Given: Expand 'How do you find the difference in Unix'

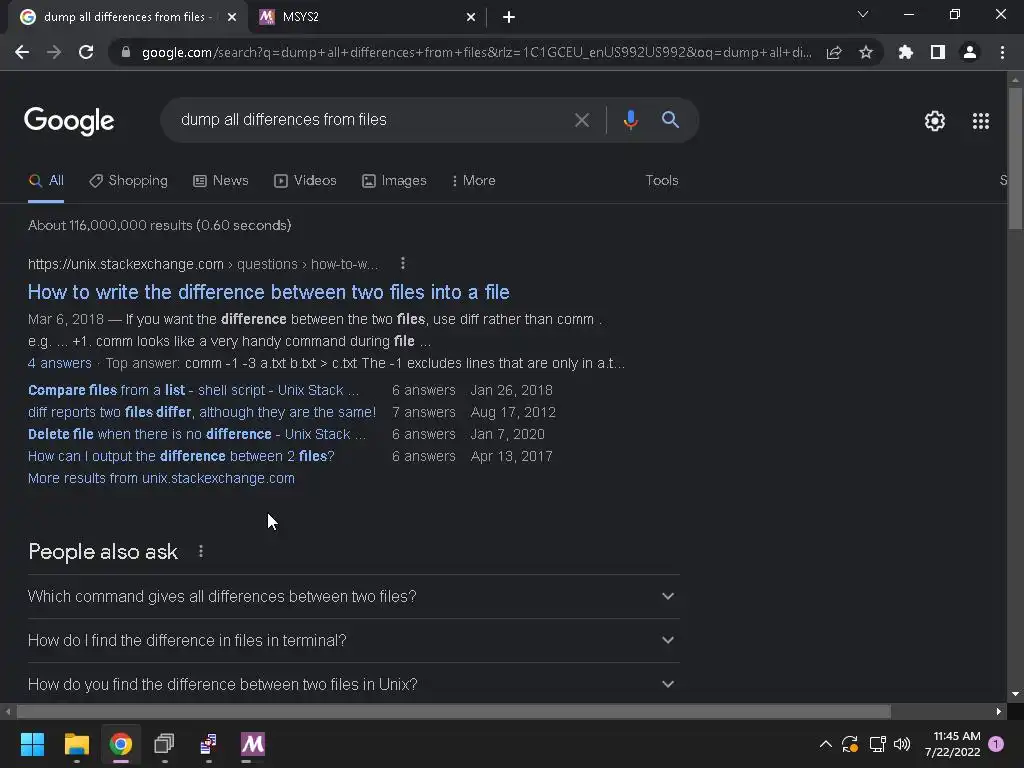Looking at the screenshot, I should click(x=353, y=684).
